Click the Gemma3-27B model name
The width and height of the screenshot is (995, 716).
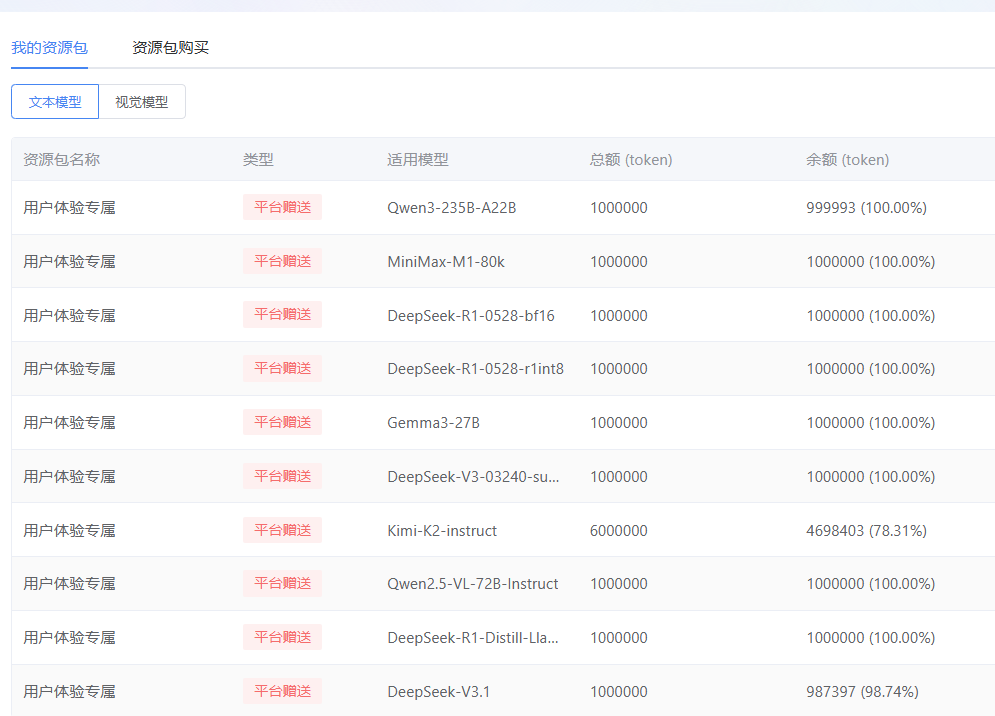click(x=433, y=423)
